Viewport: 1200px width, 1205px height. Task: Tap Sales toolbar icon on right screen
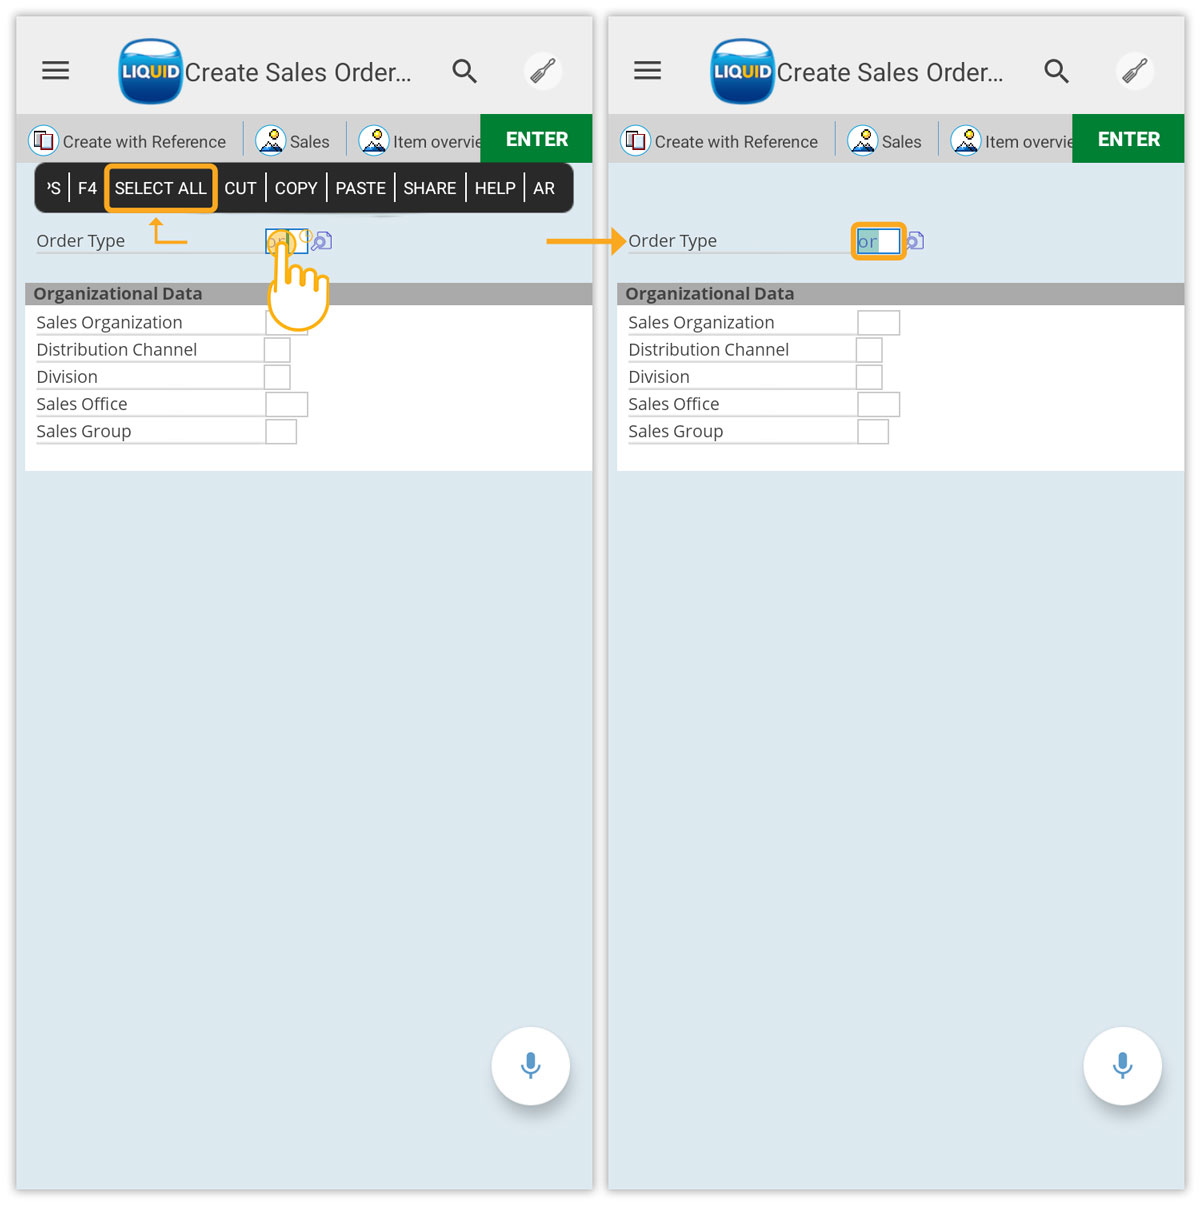point(862,141)
